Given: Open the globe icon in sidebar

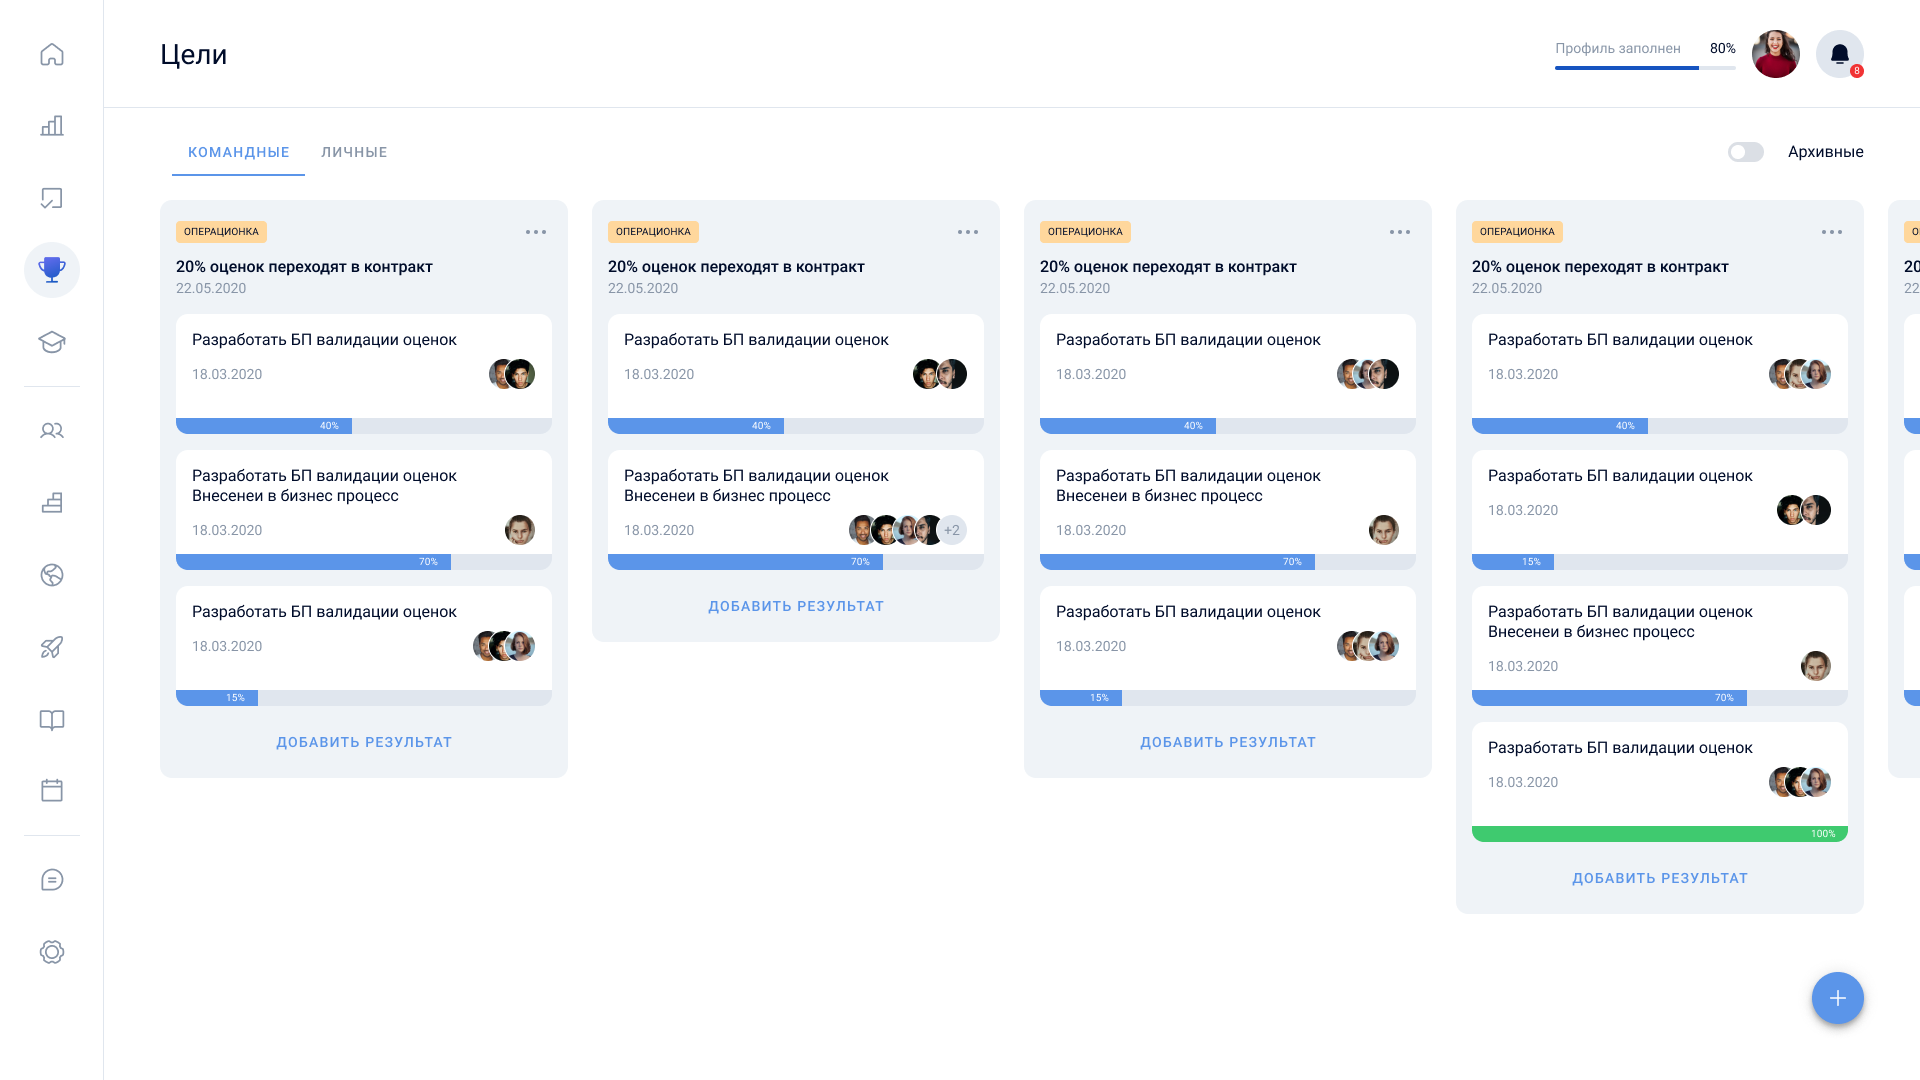Looking at the screenshot, I should [52, 575].
